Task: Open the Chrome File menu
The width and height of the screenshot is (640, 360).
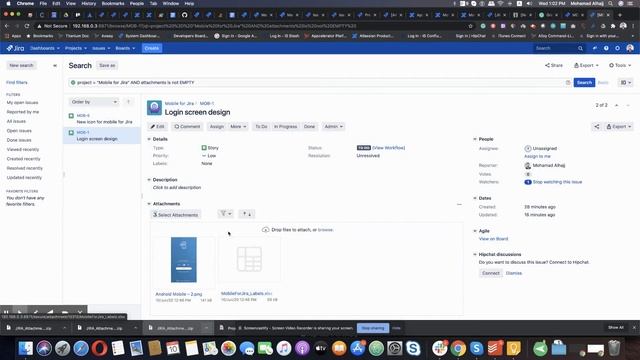Action: 43,3
